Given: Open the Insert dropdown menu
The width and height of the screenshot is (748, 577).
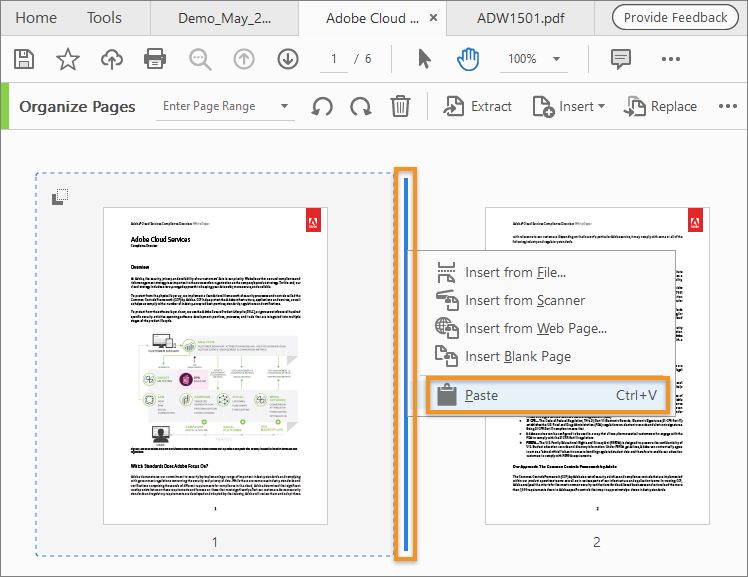Looking at the screenshot, I should pyautogui.click(x=569, y=106).
